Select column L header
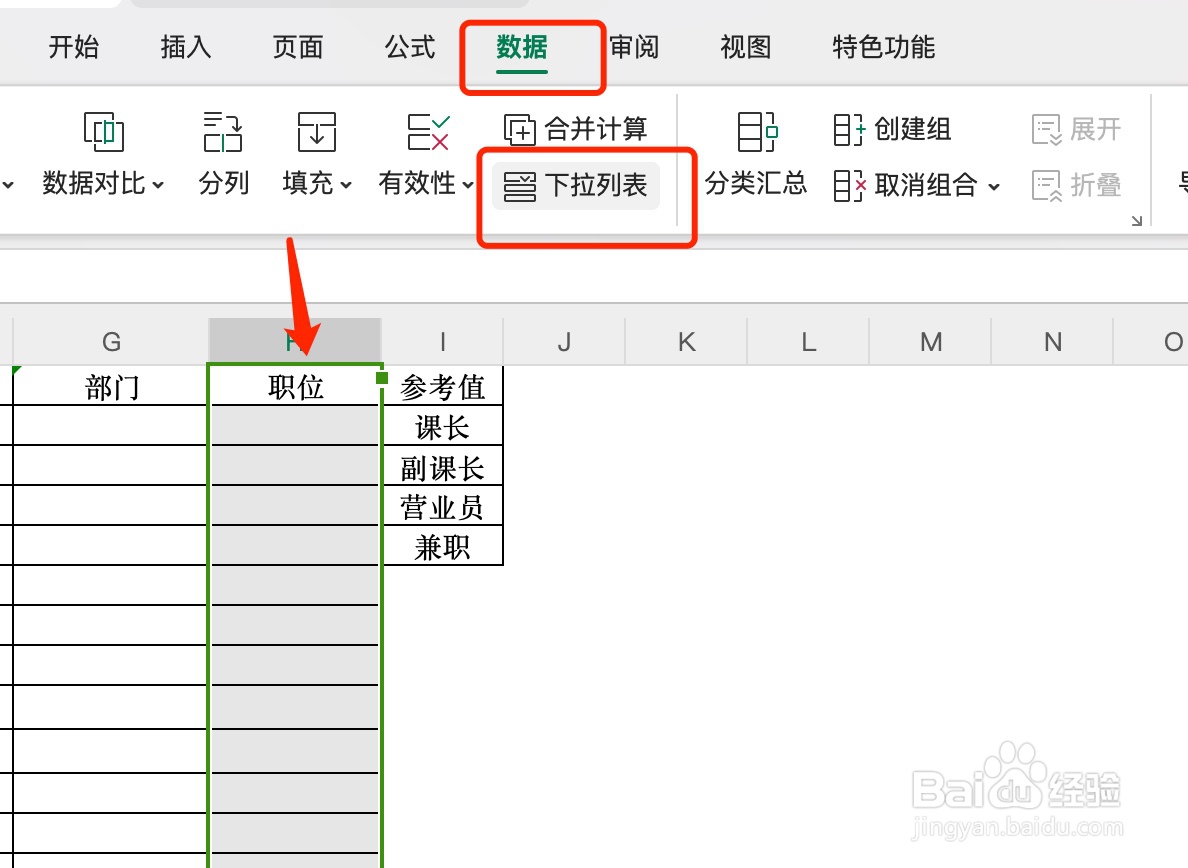 click(808, 342)
